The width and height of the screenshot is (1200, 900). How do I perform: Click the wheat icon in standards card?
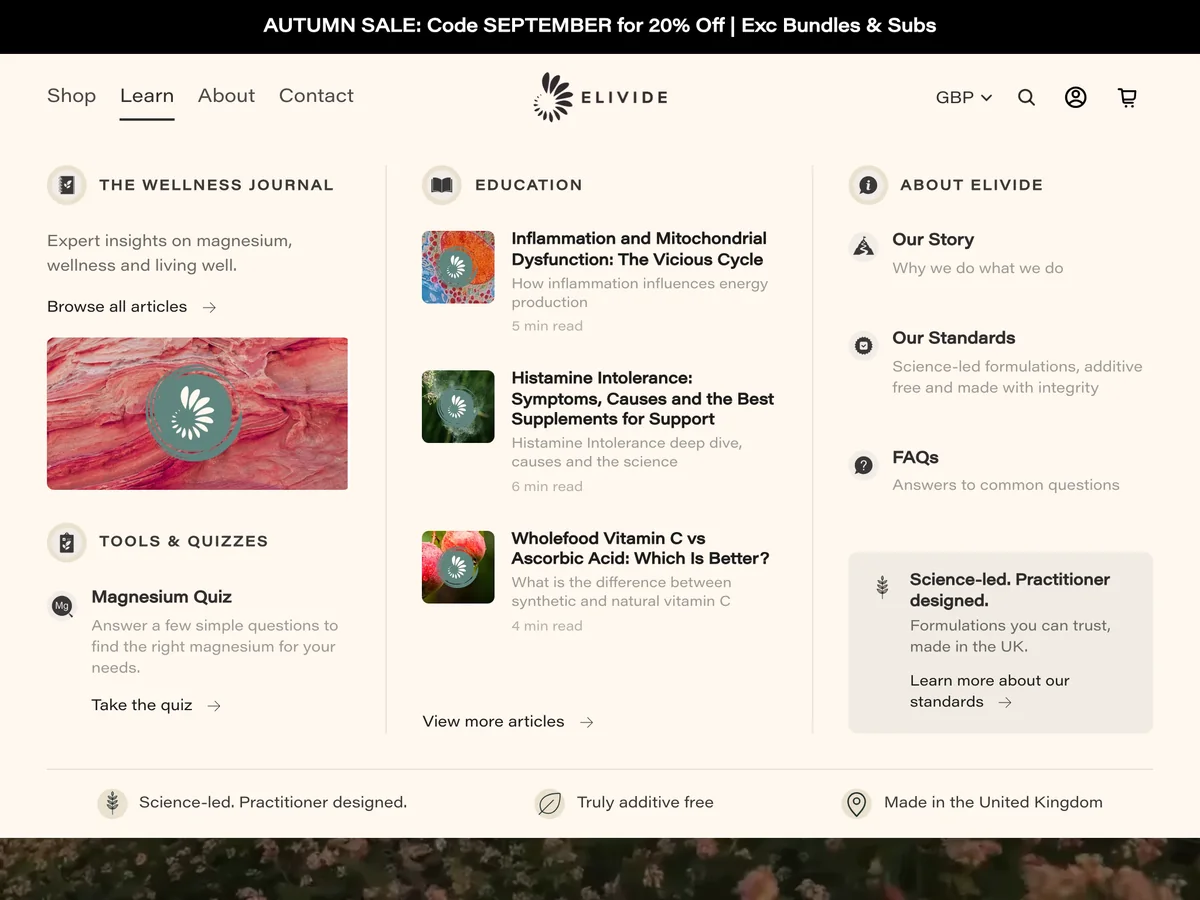pos(882,587)
